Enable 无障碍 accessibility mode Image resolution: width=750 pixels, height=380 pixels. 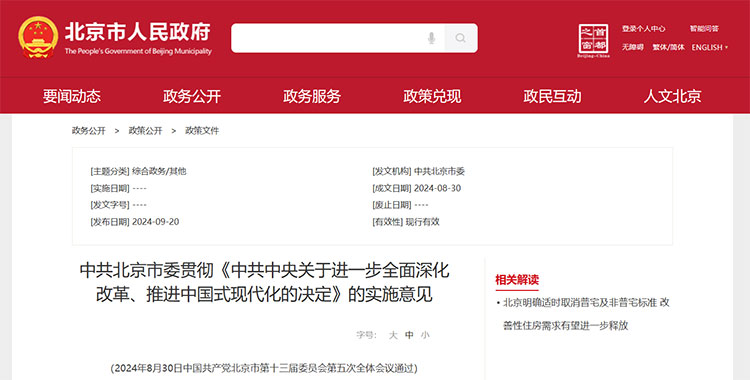click(x=632, y=47)
